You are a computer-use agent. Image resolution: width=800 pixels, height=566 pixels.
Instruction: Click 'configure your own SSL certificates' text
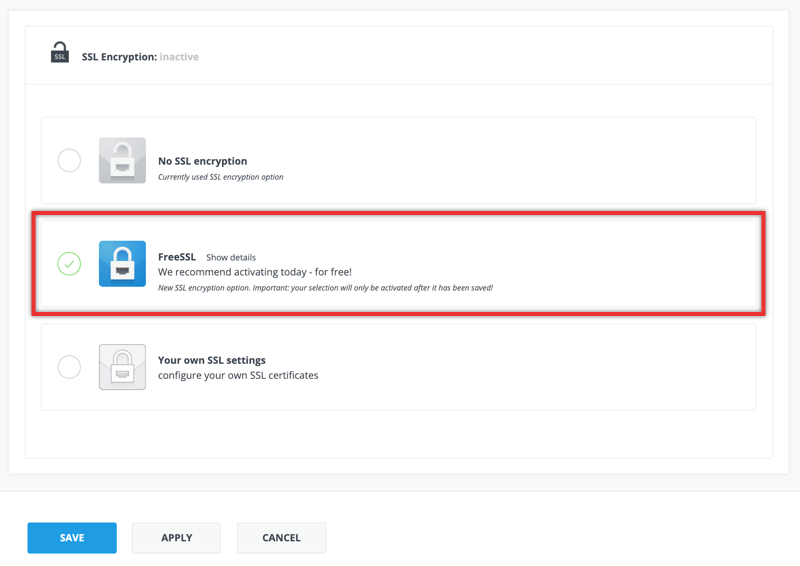[x=238, y=375]
